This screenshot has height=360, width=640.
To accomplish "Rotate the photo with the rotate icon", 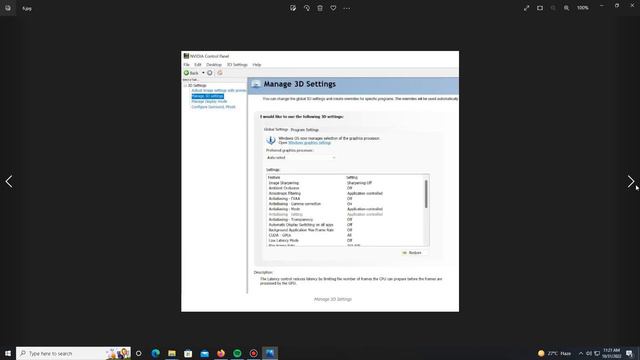I will (x=307, y=8).
